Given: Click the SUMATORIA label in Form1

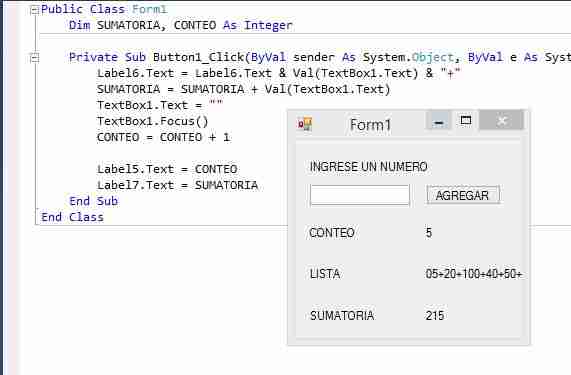Looking at the screenshot, I should tap(342, 315).
